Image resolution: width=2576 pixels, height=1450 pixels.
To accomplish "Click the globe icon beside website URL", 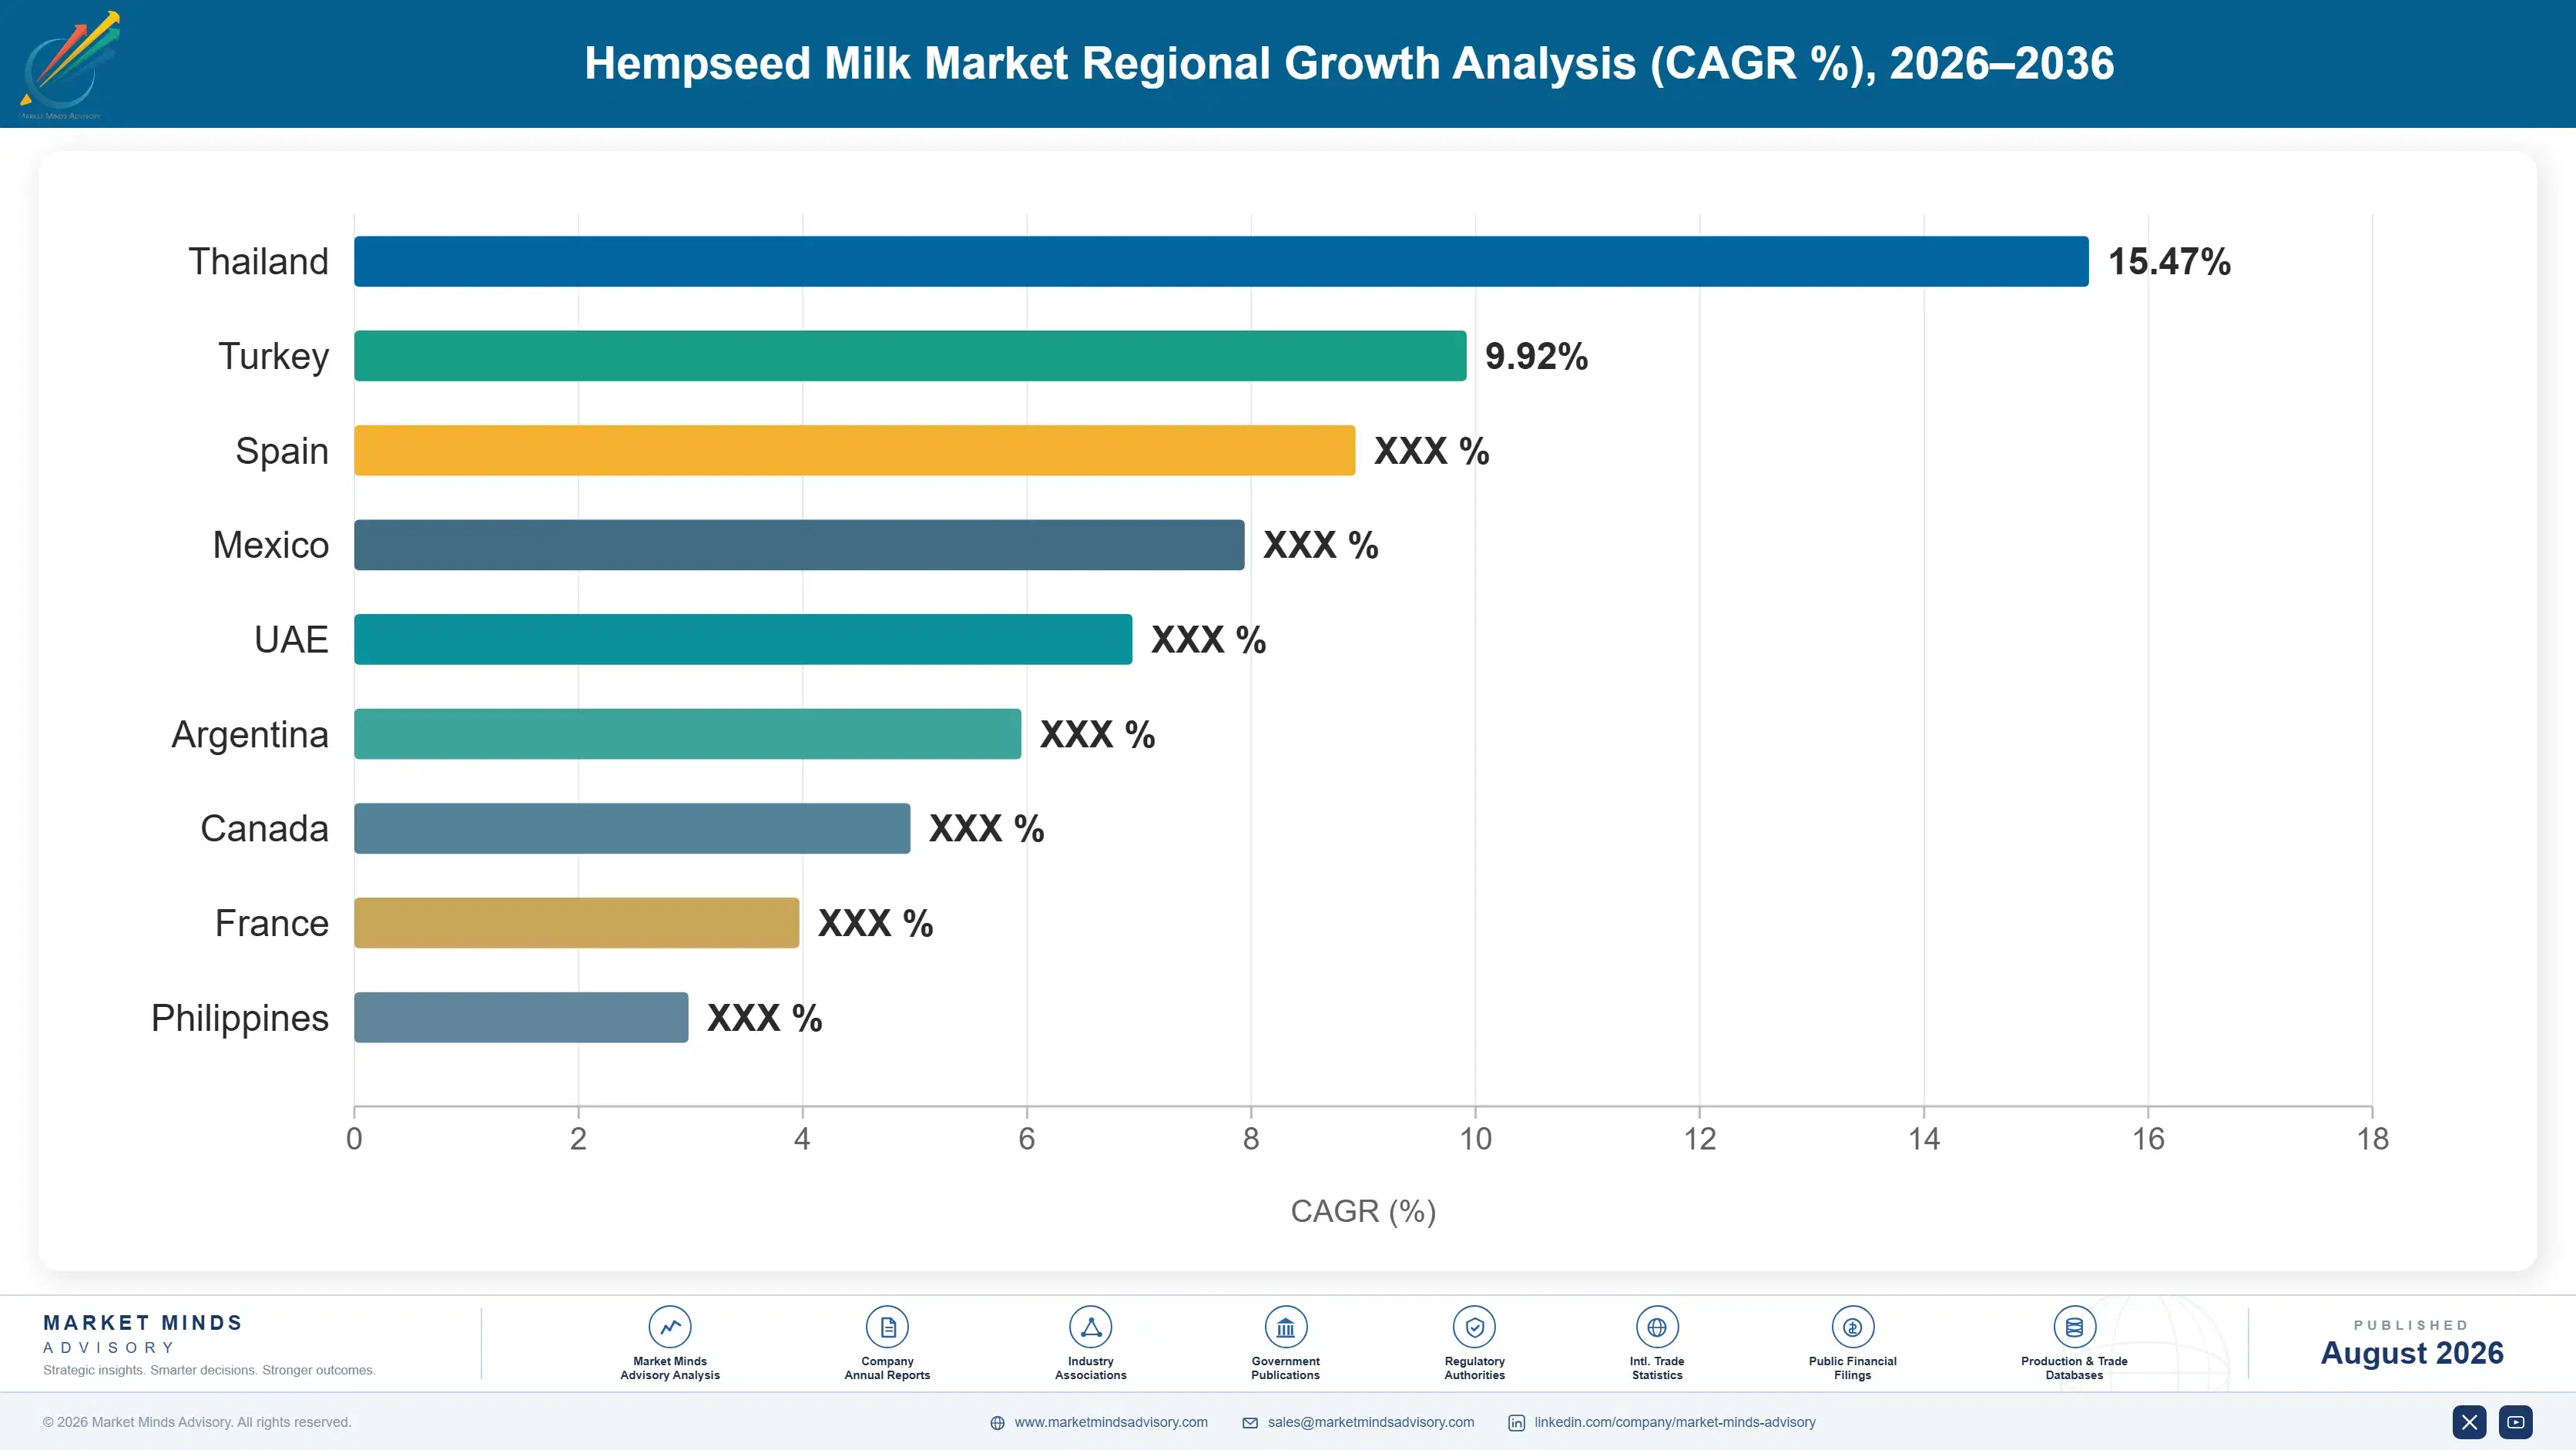I will click(x=997, y=1423).
